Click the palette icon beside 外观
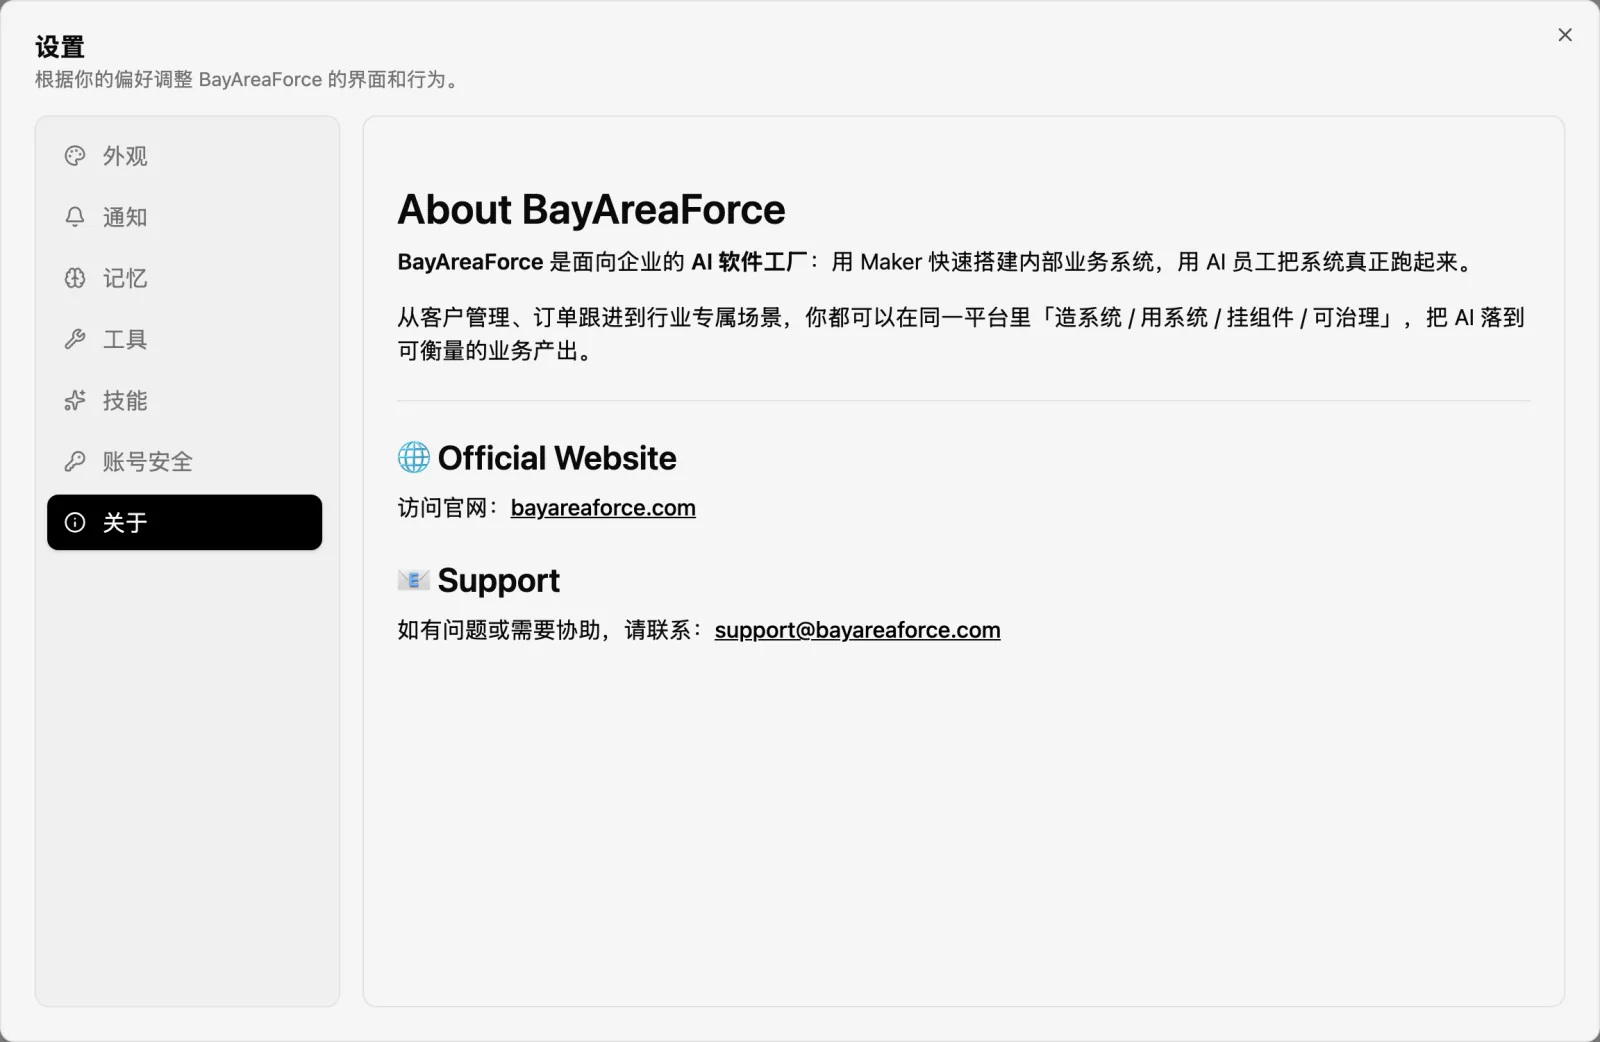This screenshot has height=1042, width=1600. point(75,156)
